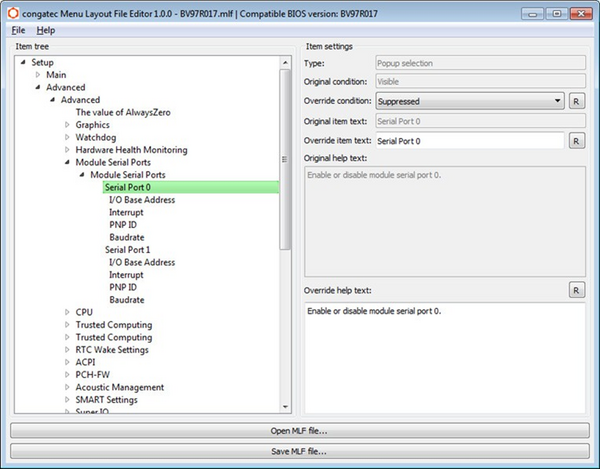Expand the ACPI tree node
600x469 pixels.
pos(67,362)
